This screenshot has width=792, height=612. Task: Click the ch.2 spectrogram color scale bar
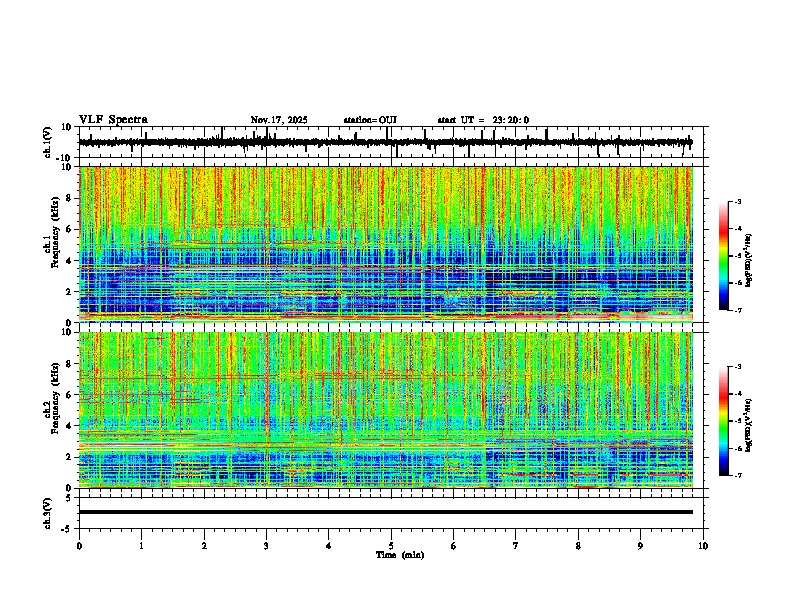pos(724,421)
